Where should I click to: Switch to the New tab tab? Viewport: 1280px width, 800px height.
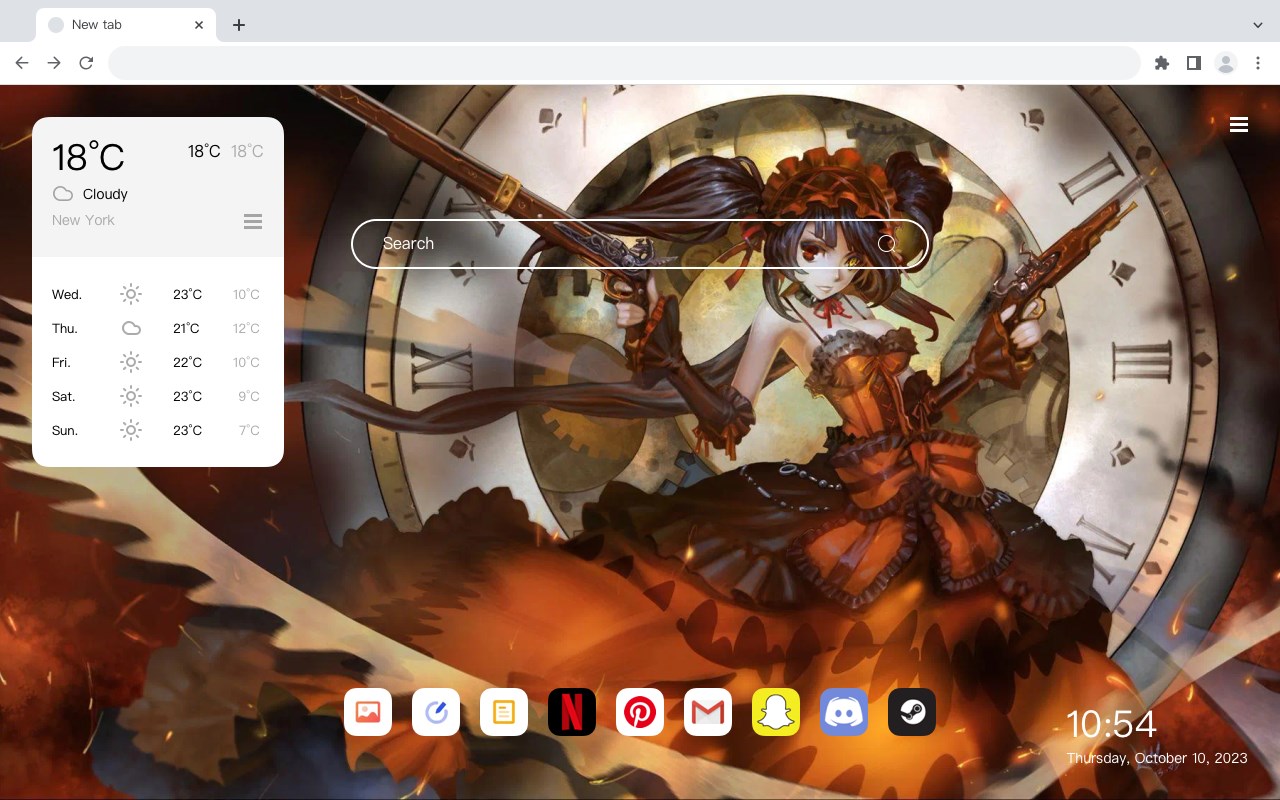point(126,25)
